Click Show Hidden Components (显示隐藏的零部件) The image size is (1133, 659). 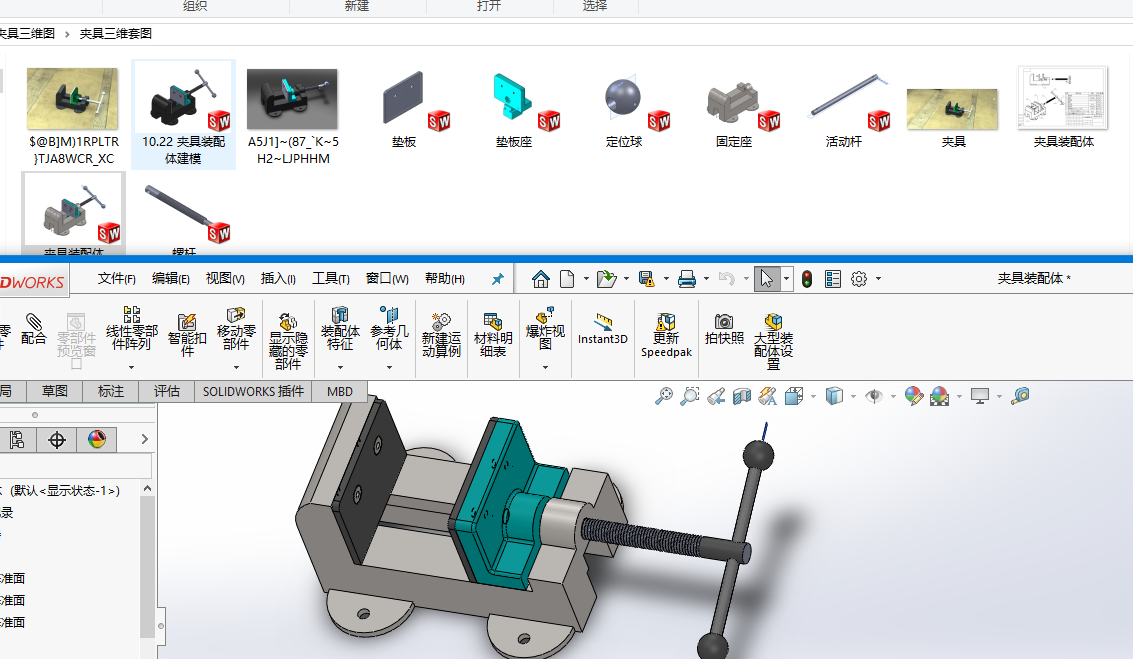point(288,341)
